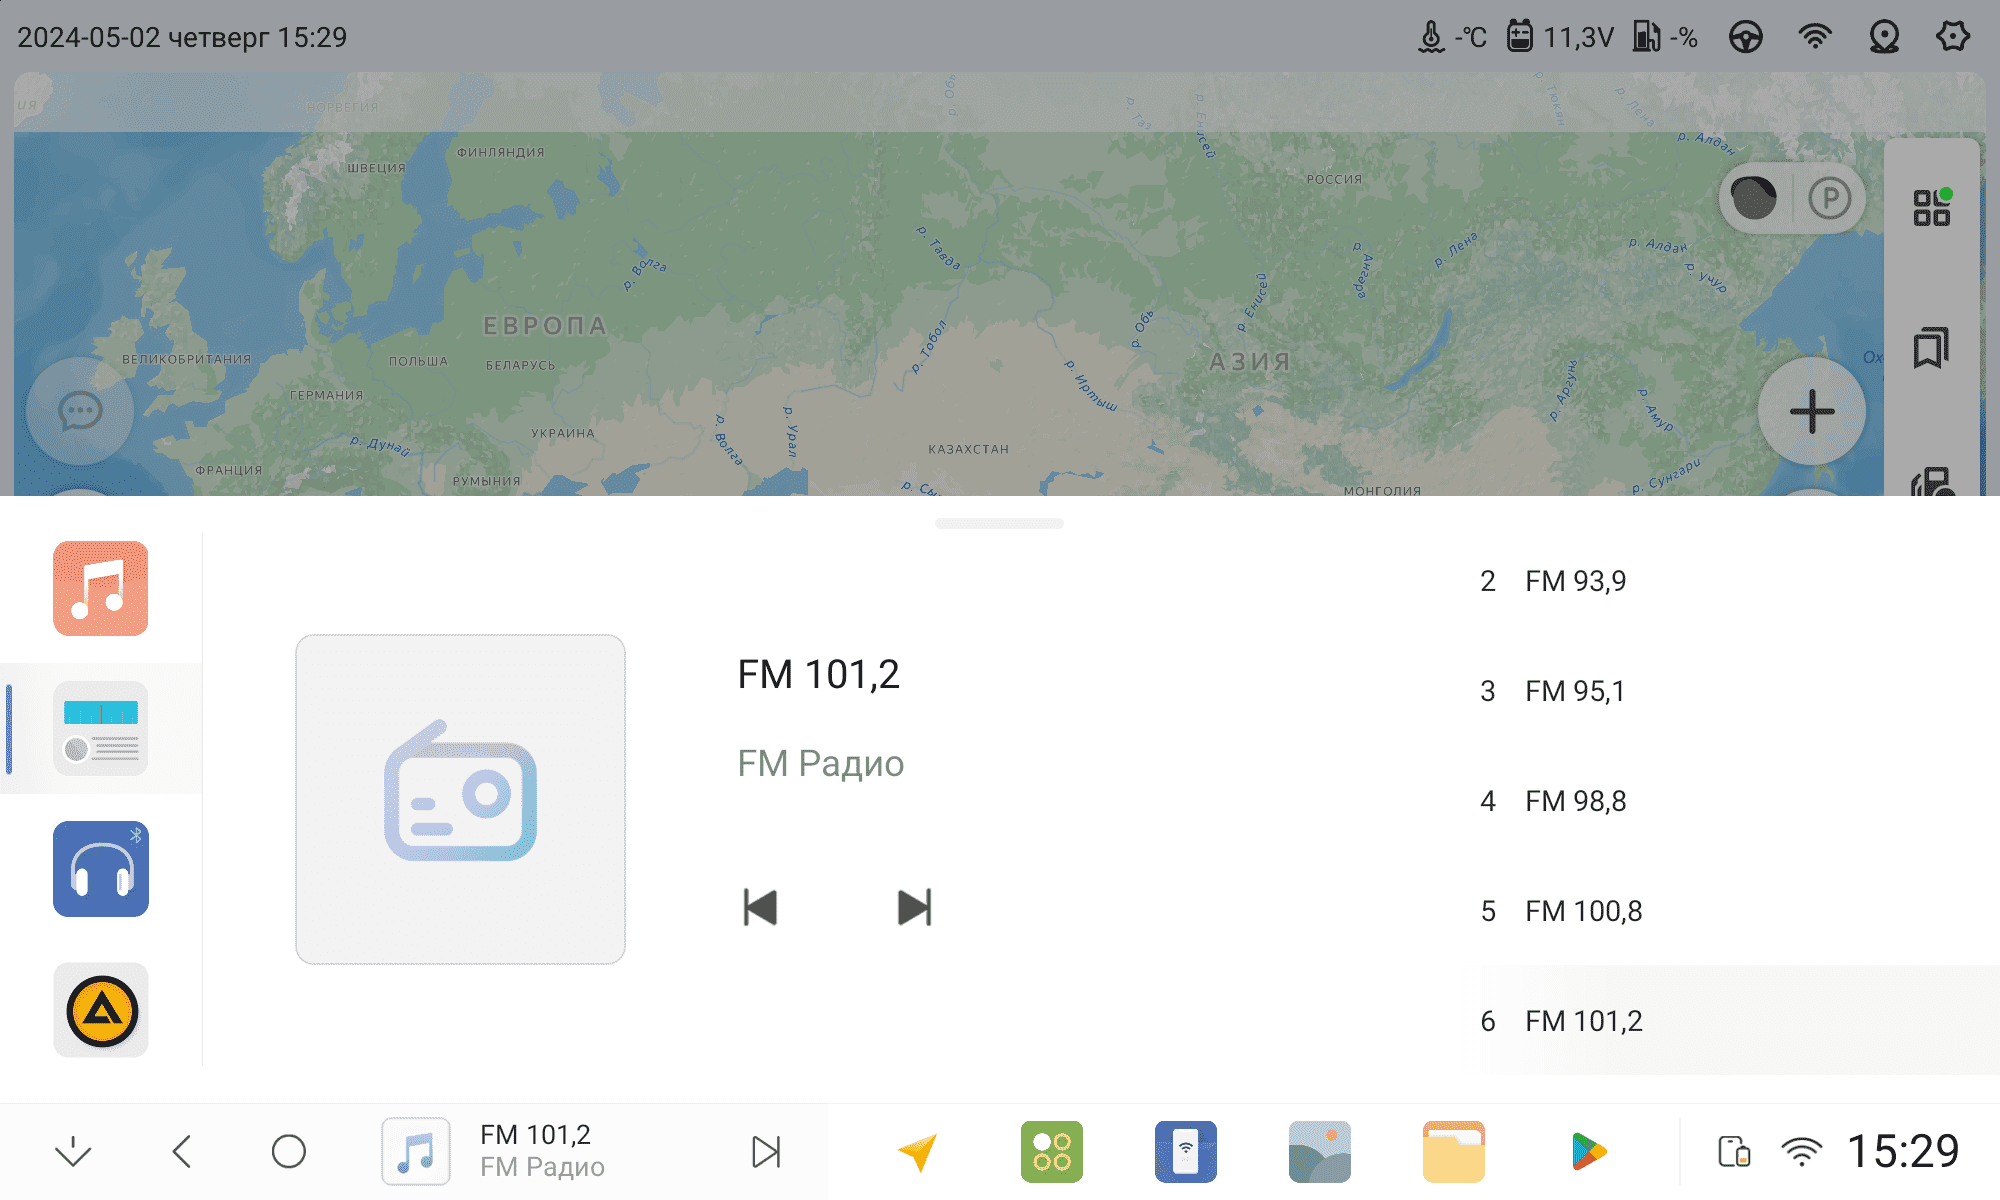This screenshot has width=2000, height=1200.
Task: Open the settings gear in status bar
Action: [1952, 37]
